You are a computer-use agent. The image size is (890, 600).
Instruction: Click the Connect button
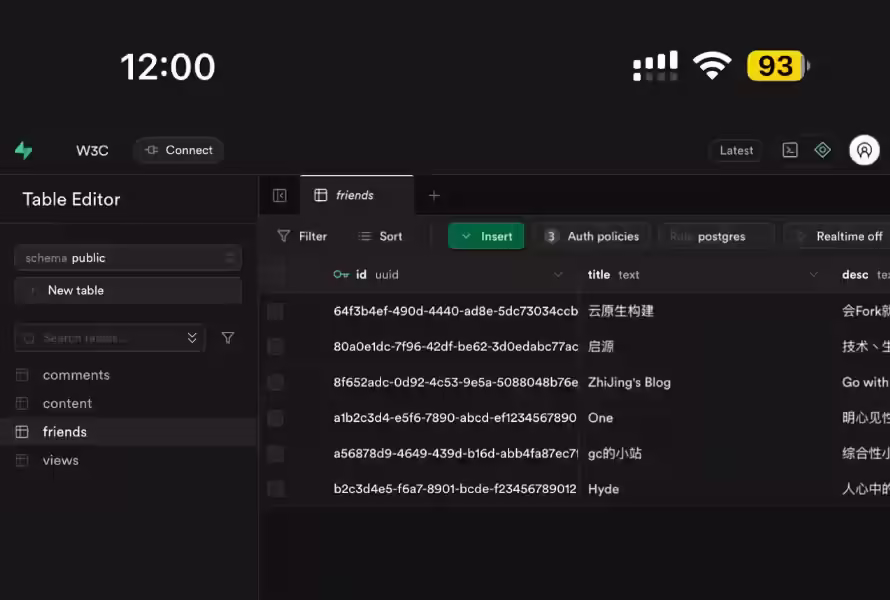tap(179, 150)
